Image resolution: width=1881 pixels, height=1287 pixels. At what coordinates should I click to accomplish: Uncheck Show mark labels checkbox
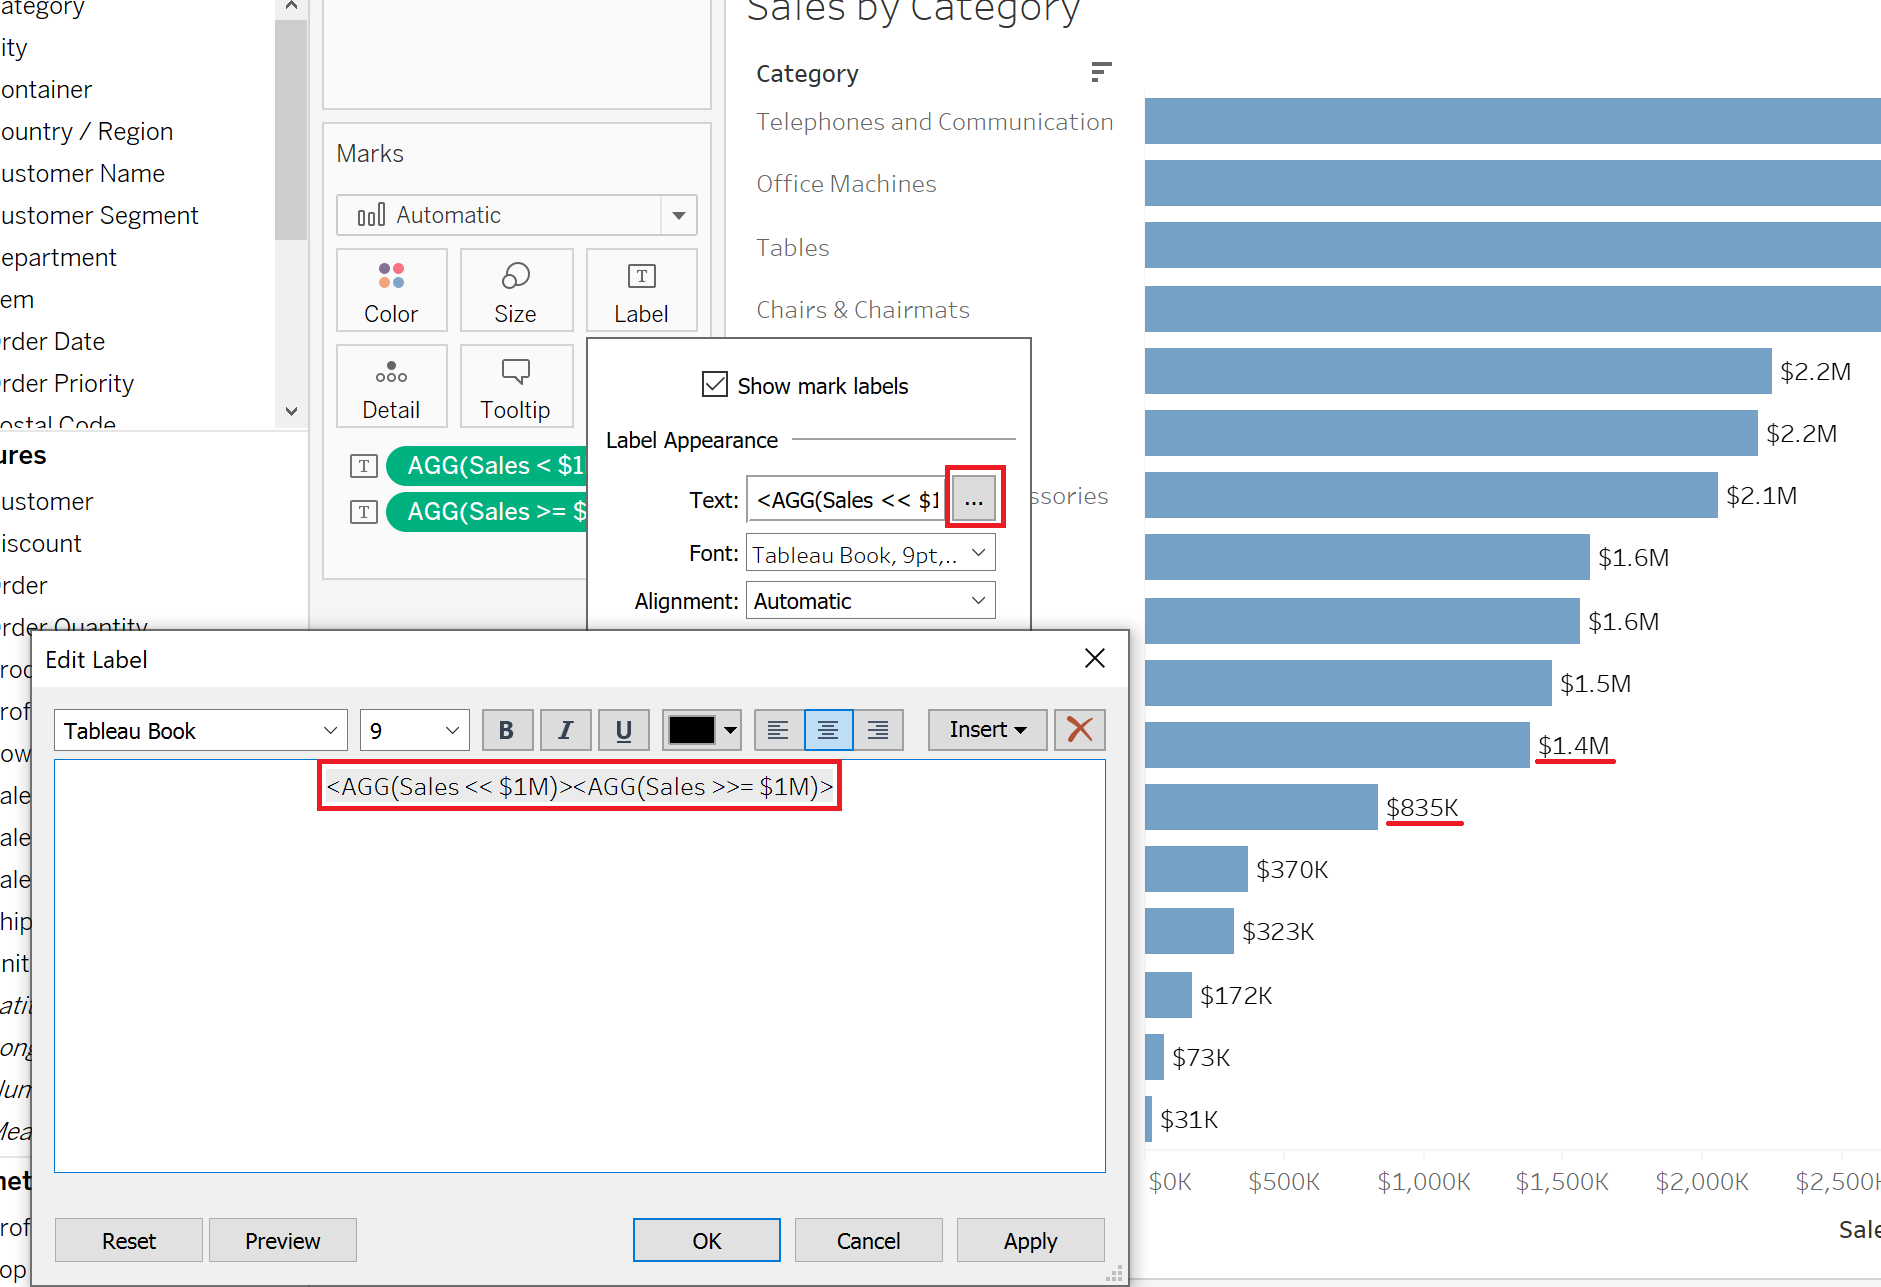click(x=715, y=385)
